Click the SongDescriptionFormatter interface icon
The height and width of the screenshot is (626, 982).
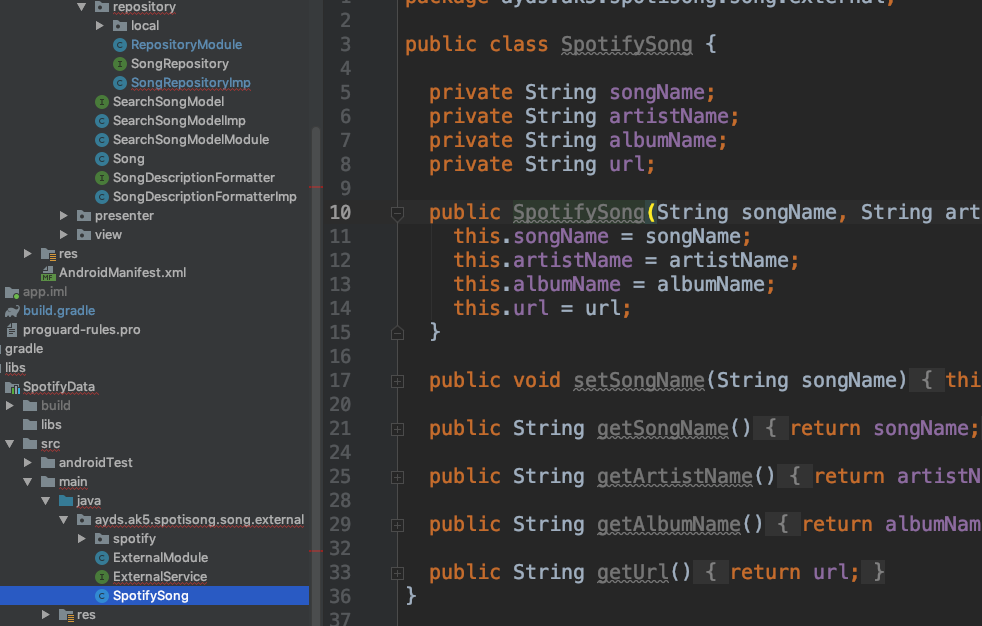(102, 178)
